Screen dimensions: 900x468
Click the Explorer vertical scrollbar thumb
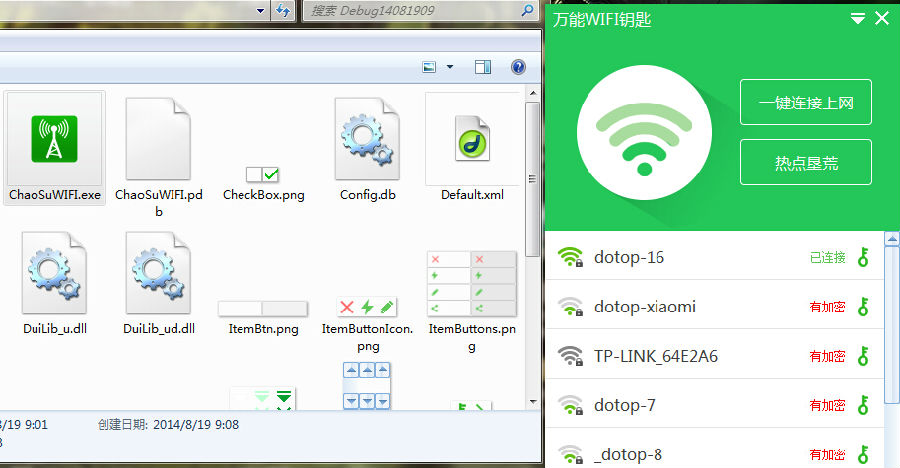[x=533, y=179]
